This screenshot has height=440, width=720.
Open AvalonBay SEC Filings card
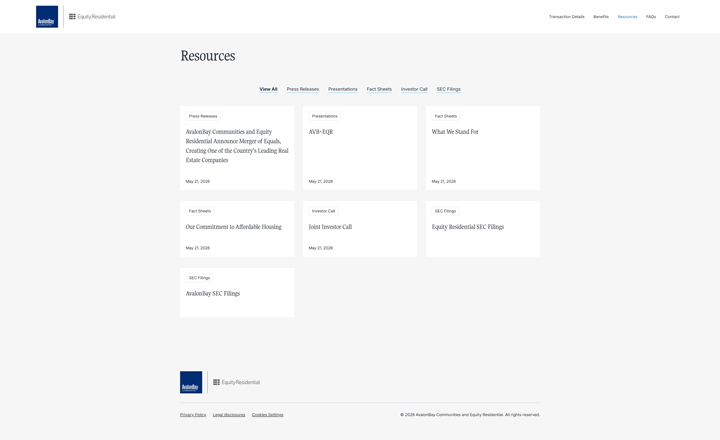pos(237,293)
